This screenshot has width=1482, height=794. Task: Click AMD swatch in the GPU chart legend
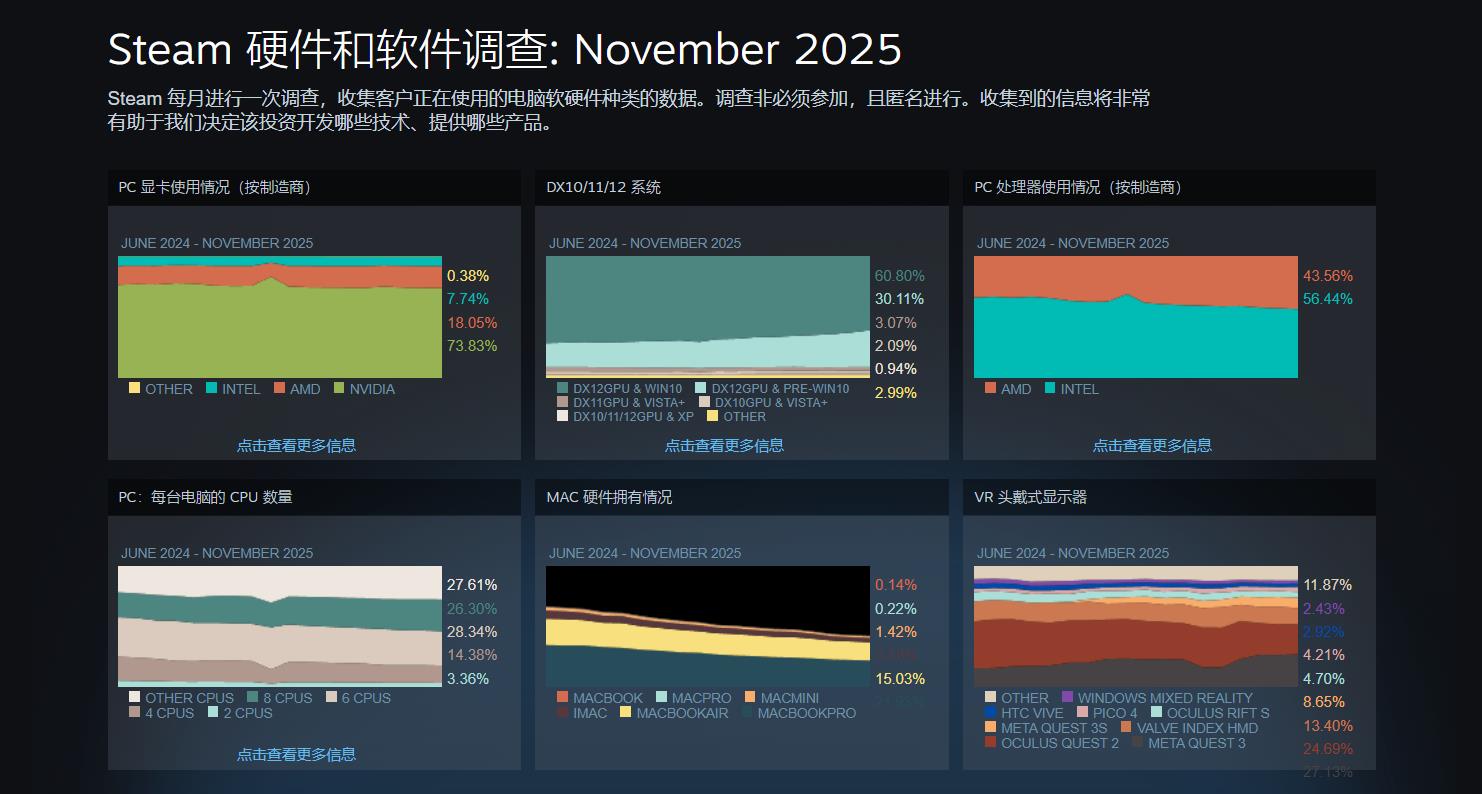click(280, 388)
